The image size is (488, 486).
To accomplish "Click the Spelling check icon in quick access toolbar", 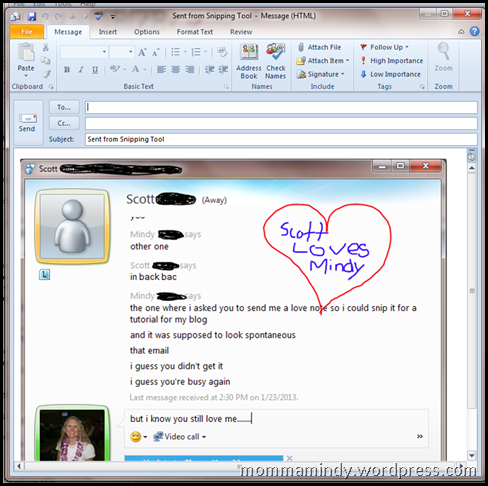I will point(99,16).
